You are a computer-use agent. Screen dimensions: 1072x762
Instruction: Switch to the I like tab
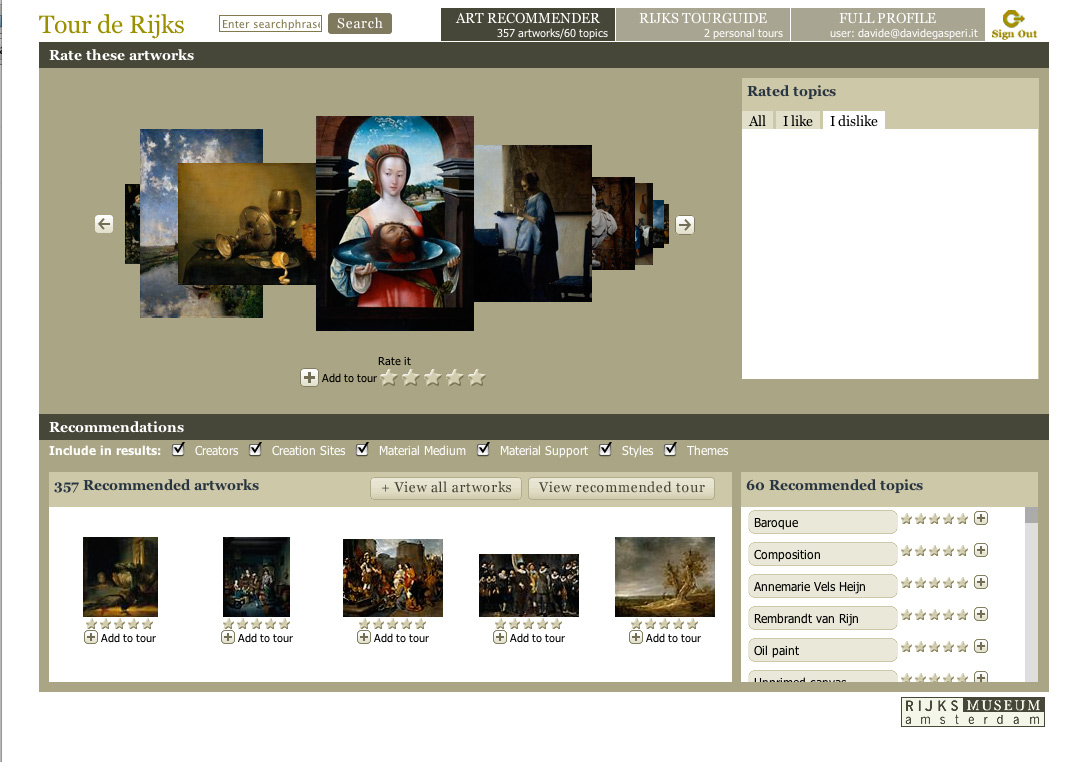click(797, 121)
